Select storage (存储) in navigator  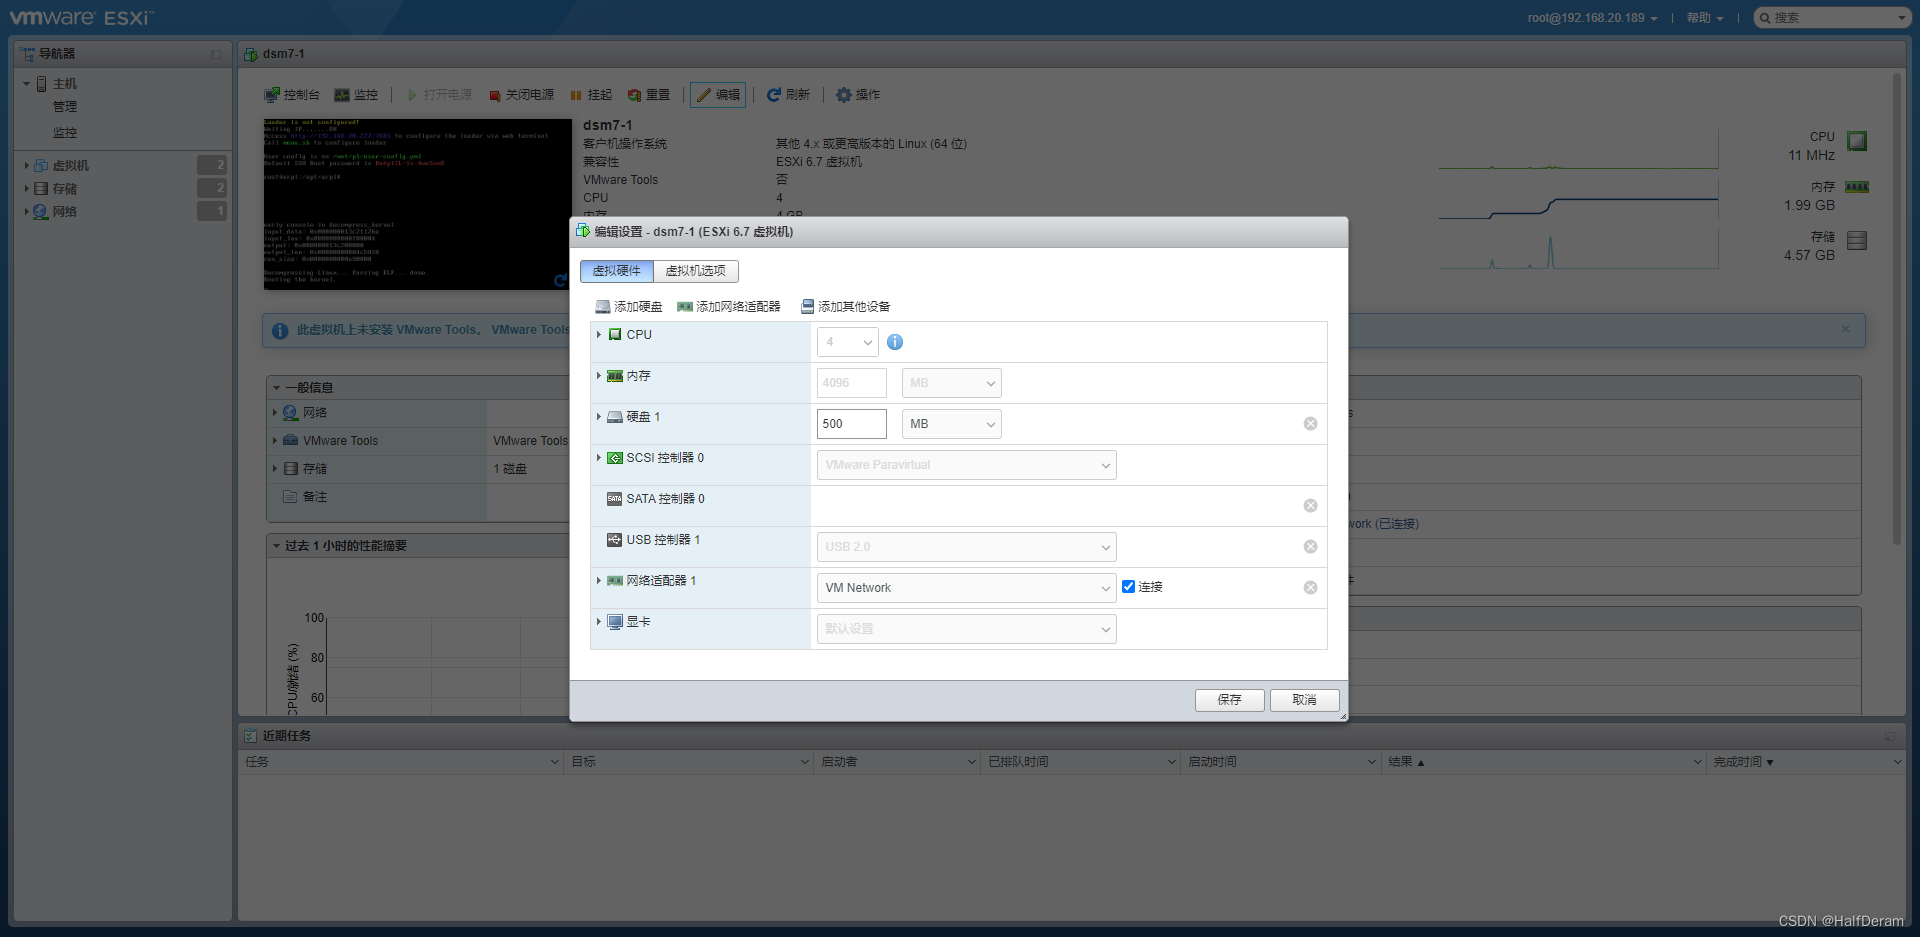(x=64, y=189)
